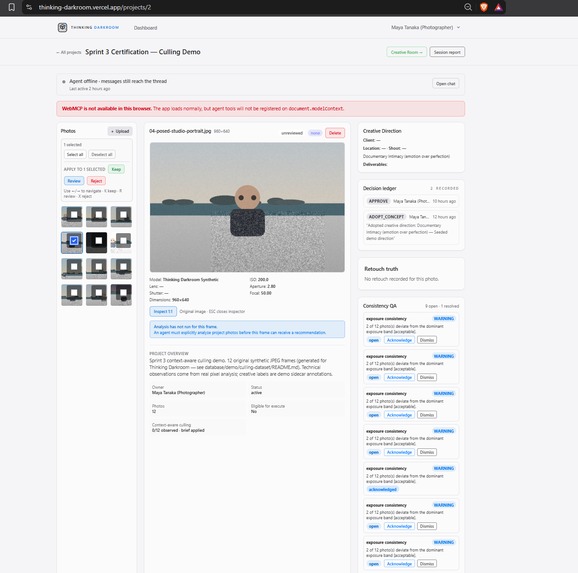Apply Review to the selected photo
The image size is (578, 573).
point(74,181)
